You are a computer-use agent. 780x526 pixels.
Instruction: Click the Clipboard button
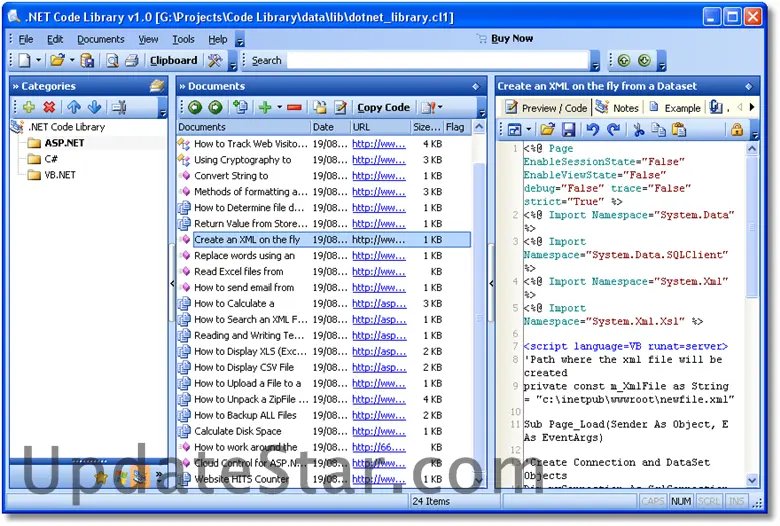(174, 61)
